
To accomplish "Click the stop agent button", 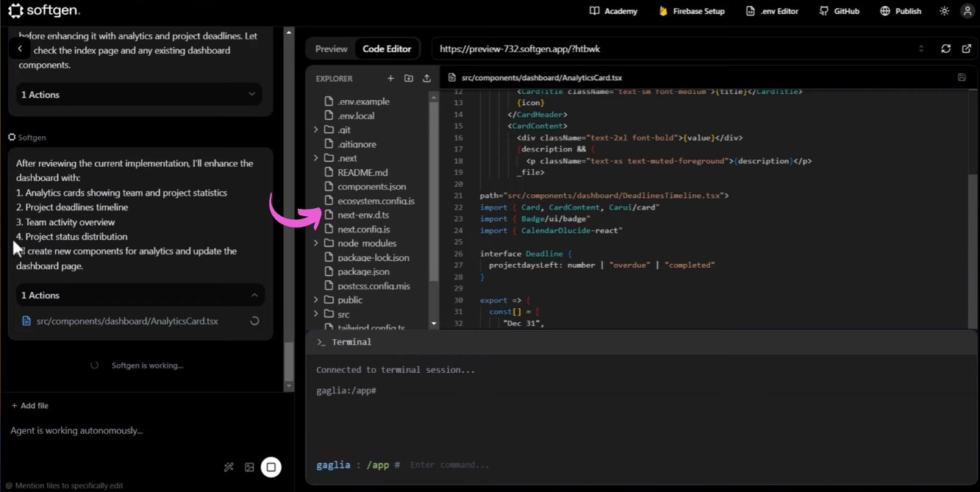I will [270, 467].
